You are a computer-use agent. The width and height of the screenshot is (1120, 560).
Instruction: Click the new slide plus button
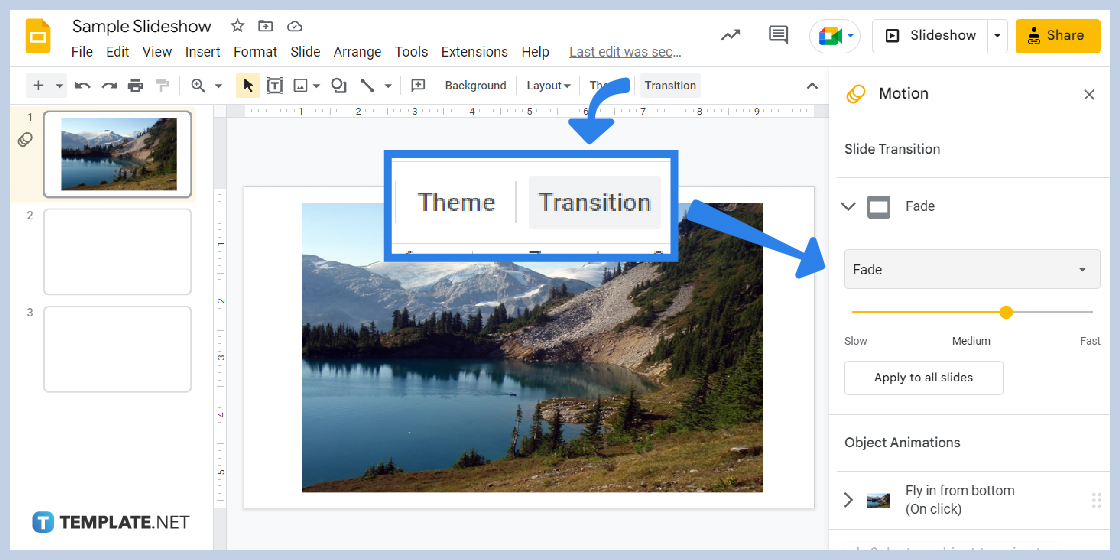point(39,86)
